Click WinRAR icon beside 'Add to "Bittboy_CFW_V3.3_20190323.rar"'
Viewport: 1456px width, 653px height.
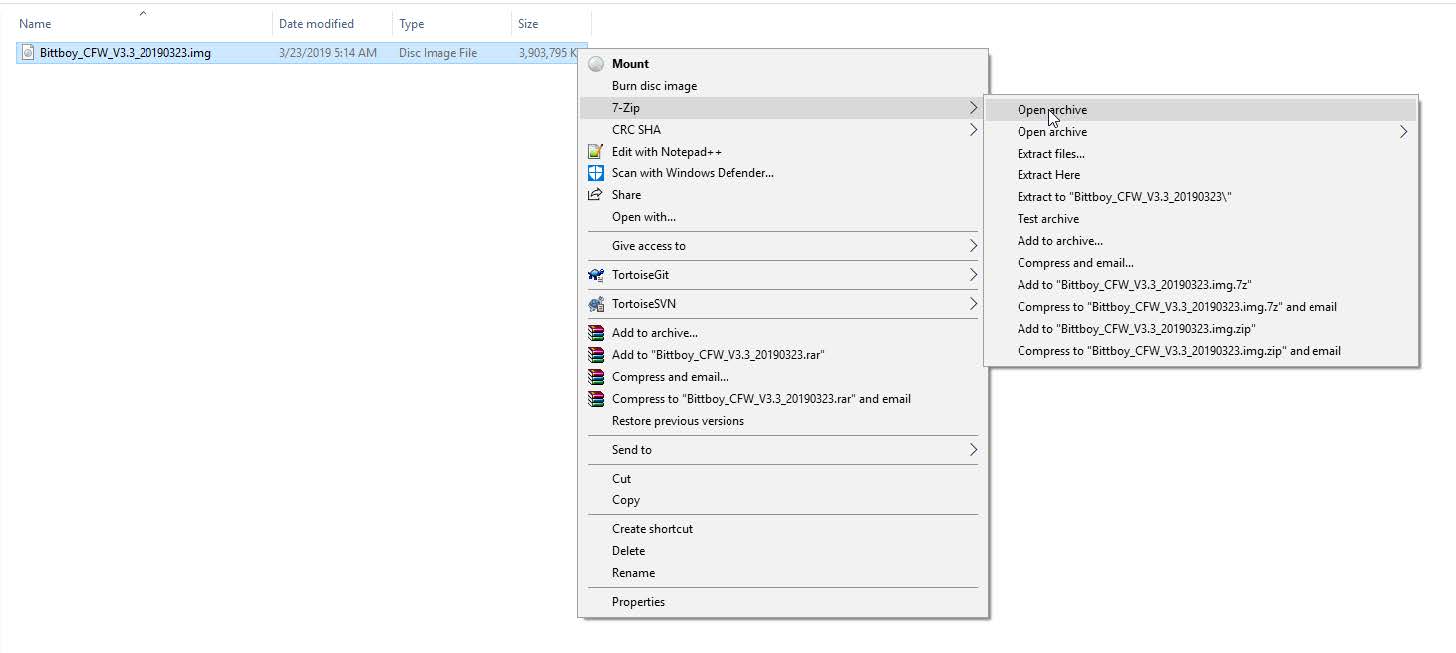click(x=596, y=355)
